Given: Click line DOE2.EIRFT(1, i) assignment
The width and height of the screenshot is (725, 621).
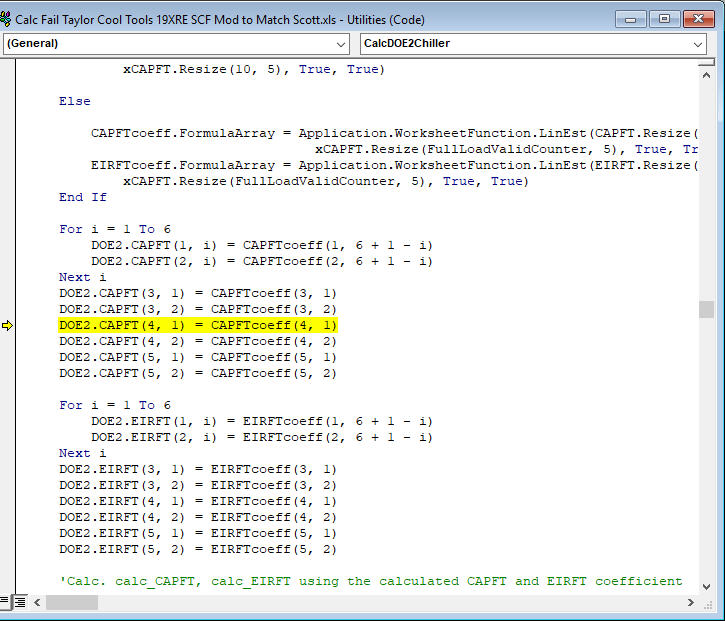Looking at the screenshot, I should pyautogui.click(x=262, y=422).
